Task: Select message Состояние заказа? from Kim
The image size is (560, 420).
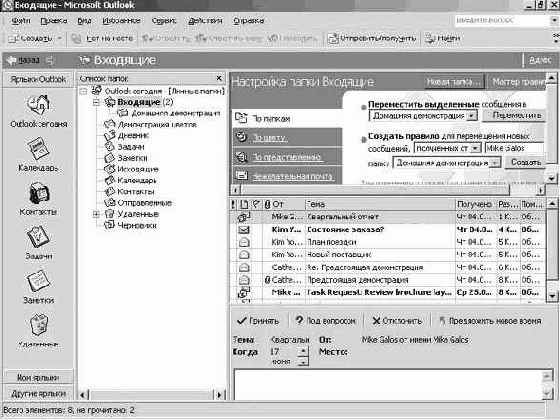Action: tap(388, 229)
